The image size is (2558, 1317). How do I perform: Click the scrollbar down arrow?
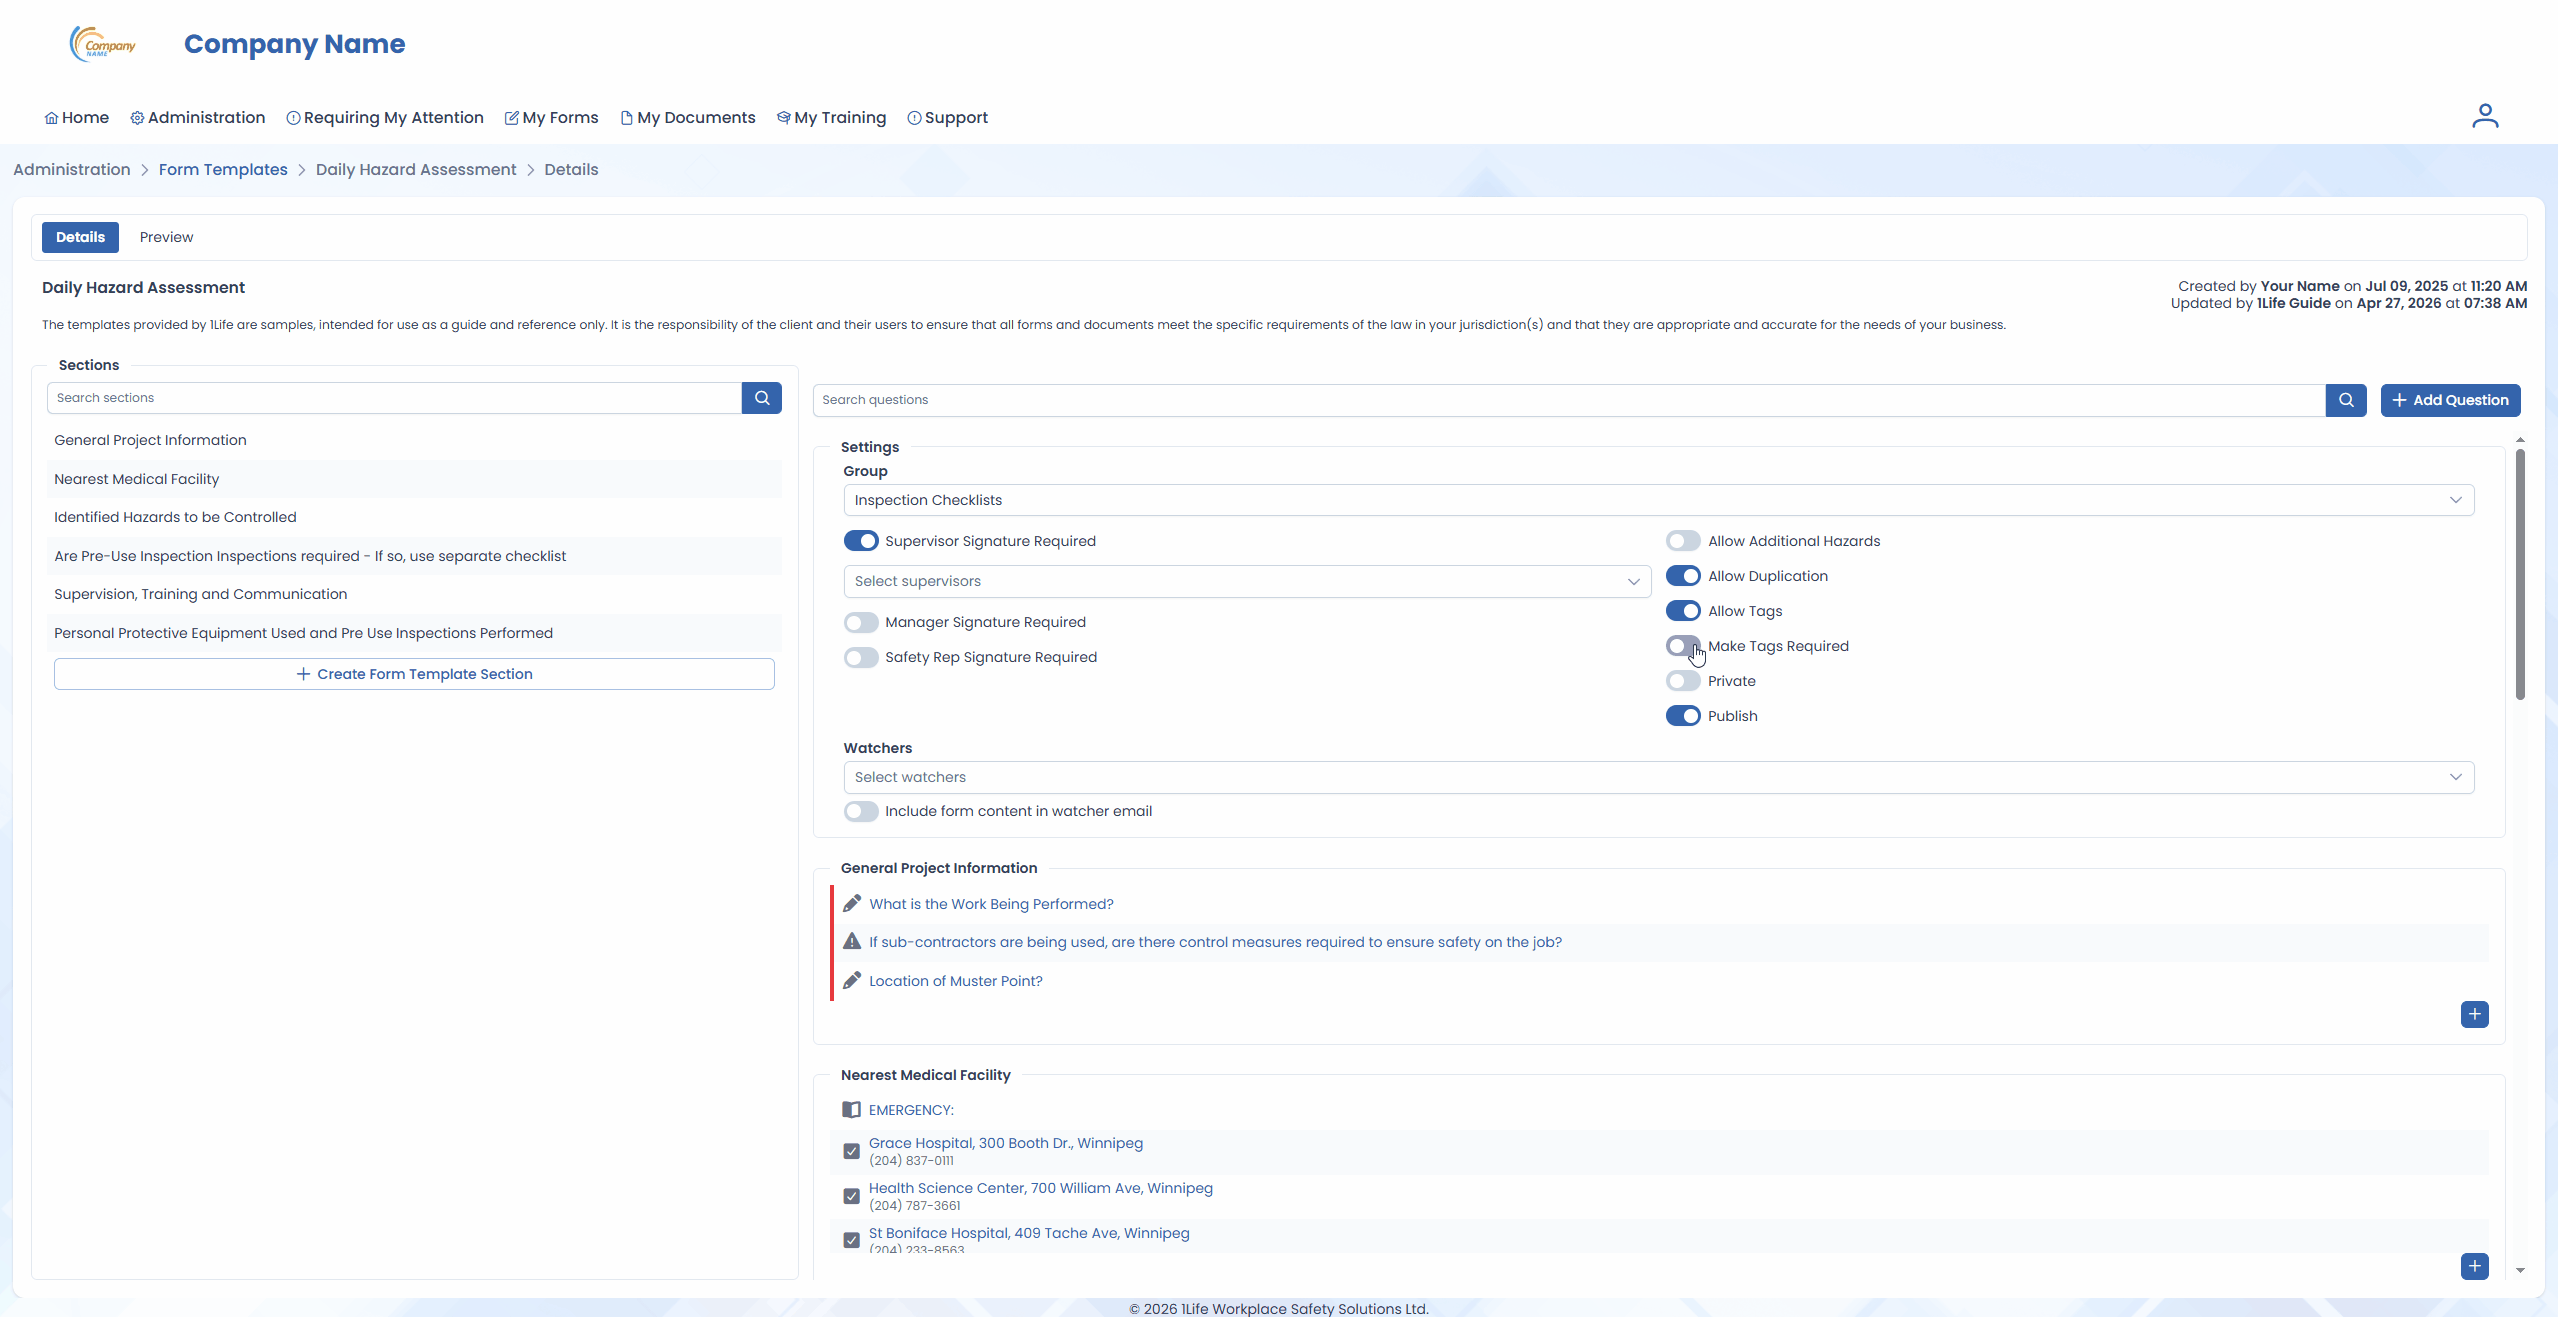(x=2520, y=1270)
